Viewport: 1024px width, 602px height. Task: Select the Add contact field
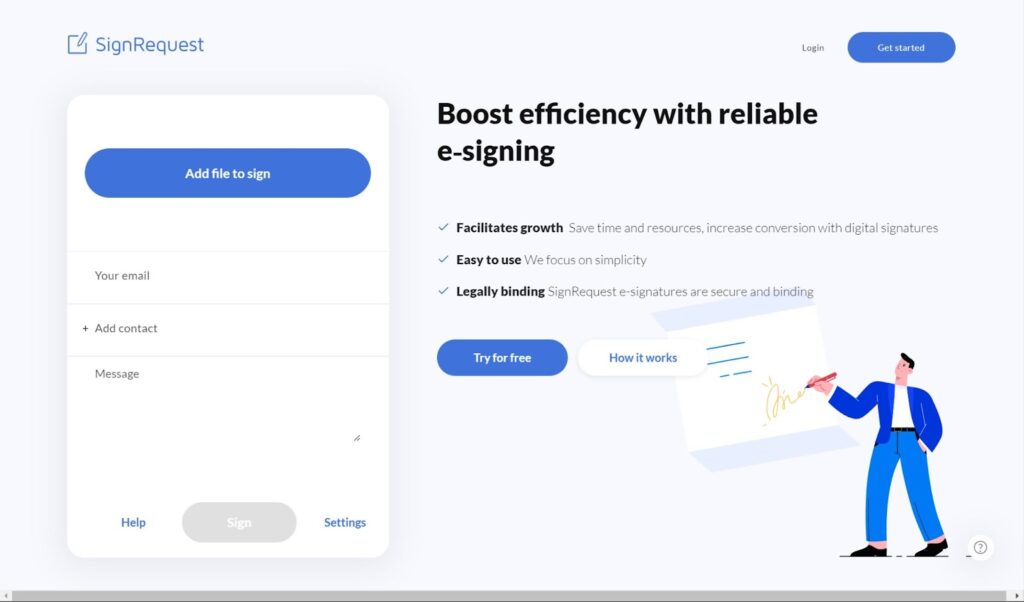pyautogui.click(x=227, y=328)
